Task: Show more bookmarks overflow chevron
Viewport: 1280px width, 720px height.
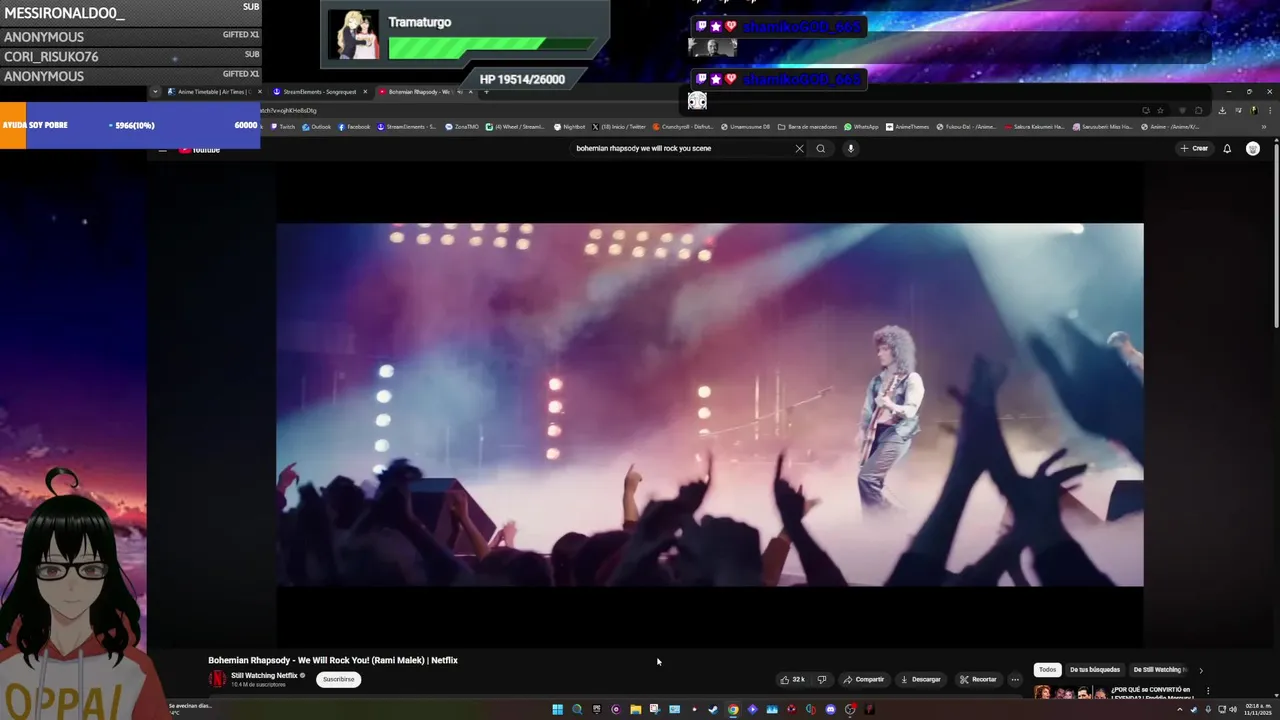Action: (x=1264, y=127)
